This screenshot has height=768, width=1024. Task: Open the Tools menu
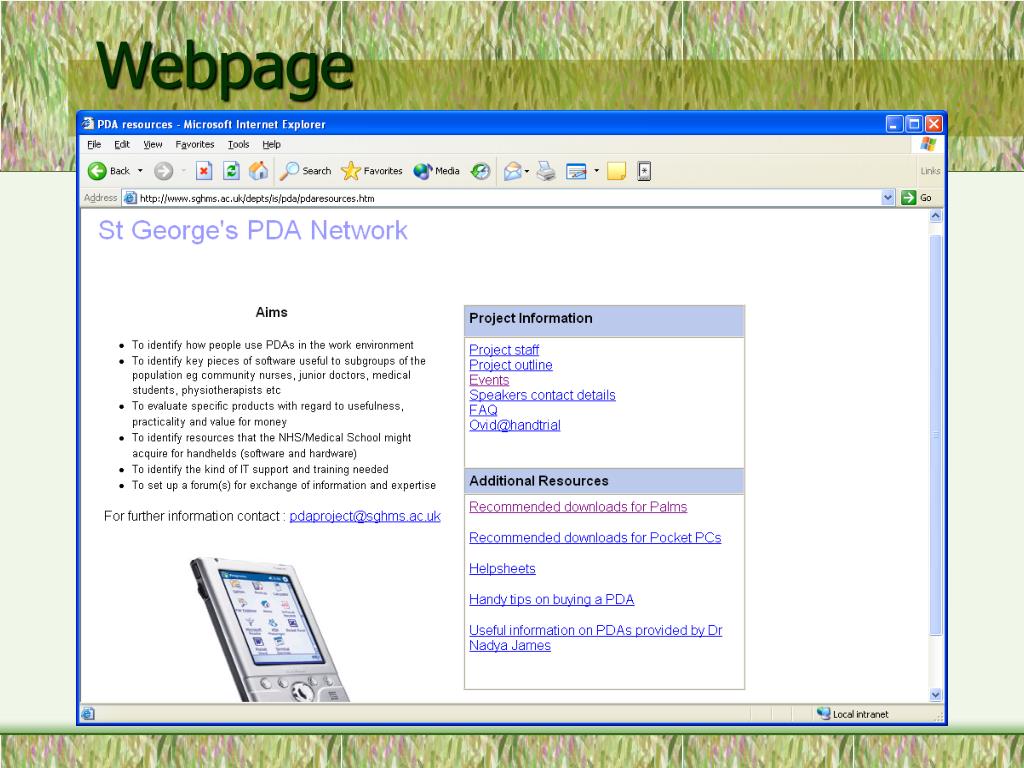(x=238, y=144)
